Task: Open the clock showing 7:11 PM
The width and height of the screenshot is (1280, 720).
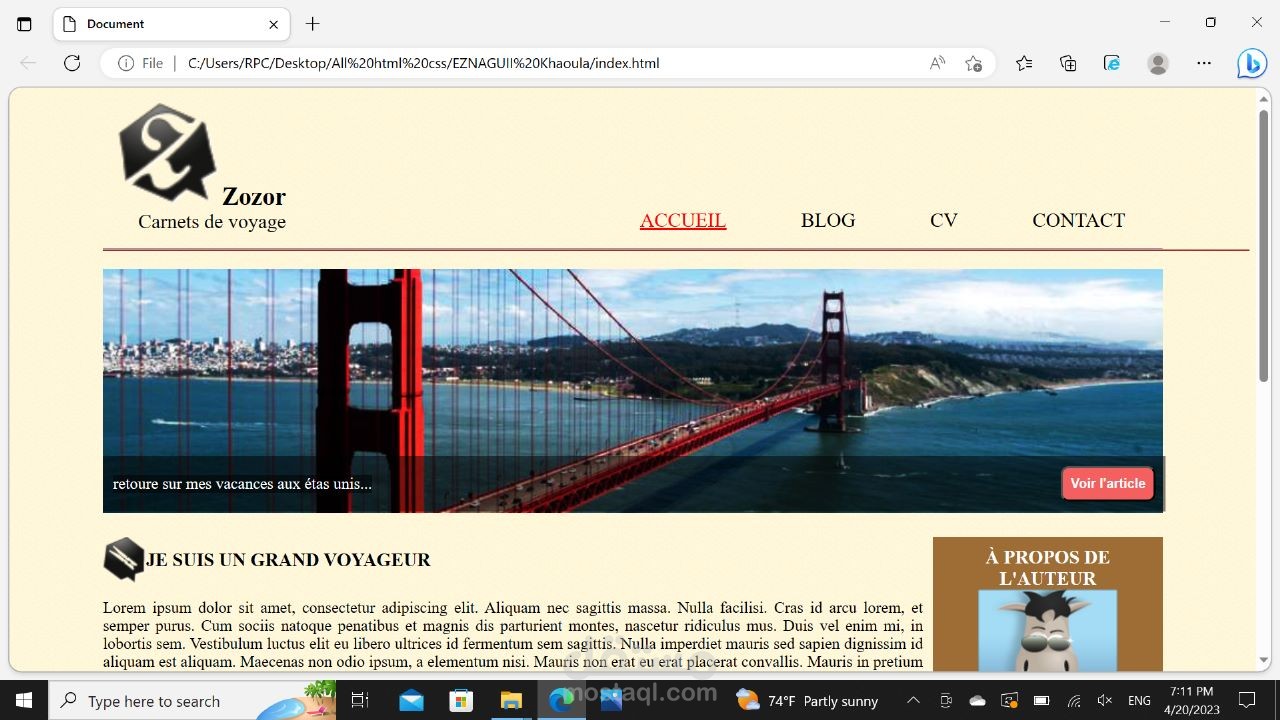Action: [x=1192, y=700]
